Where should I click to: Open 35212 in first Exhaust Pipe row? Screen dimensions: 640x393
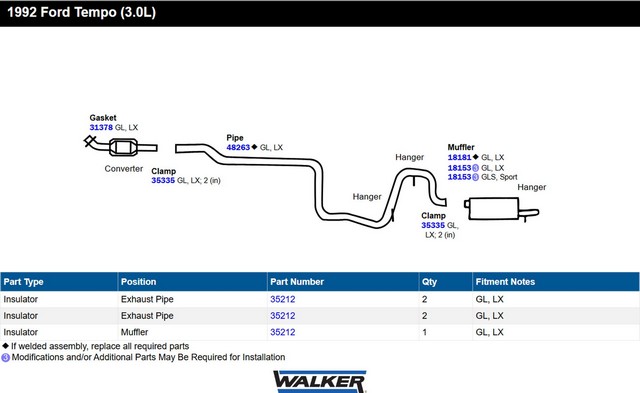click(x=282, y=299)
